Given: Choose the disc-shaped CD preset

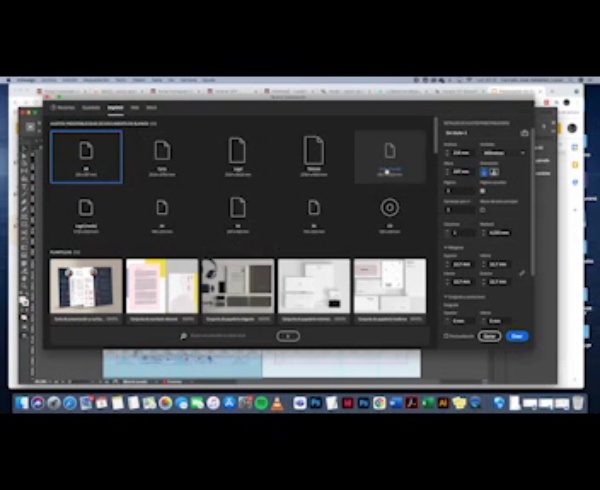Looking at the screenshot, I should click(x=390, y=215).
